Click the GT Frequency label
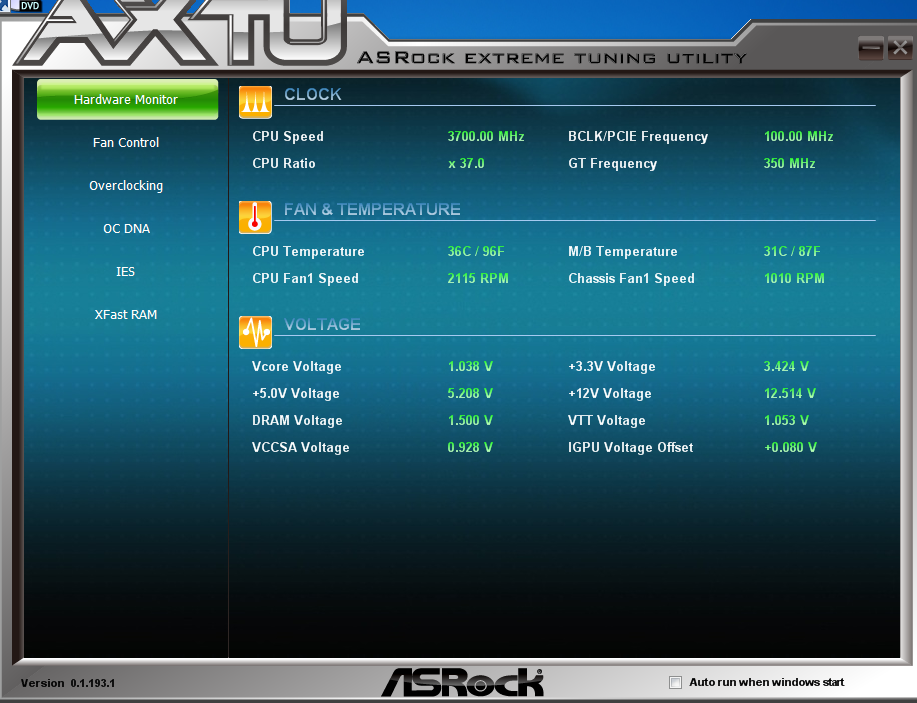The height and width of the screenshot is (703, 917). (x=612, y=163)
